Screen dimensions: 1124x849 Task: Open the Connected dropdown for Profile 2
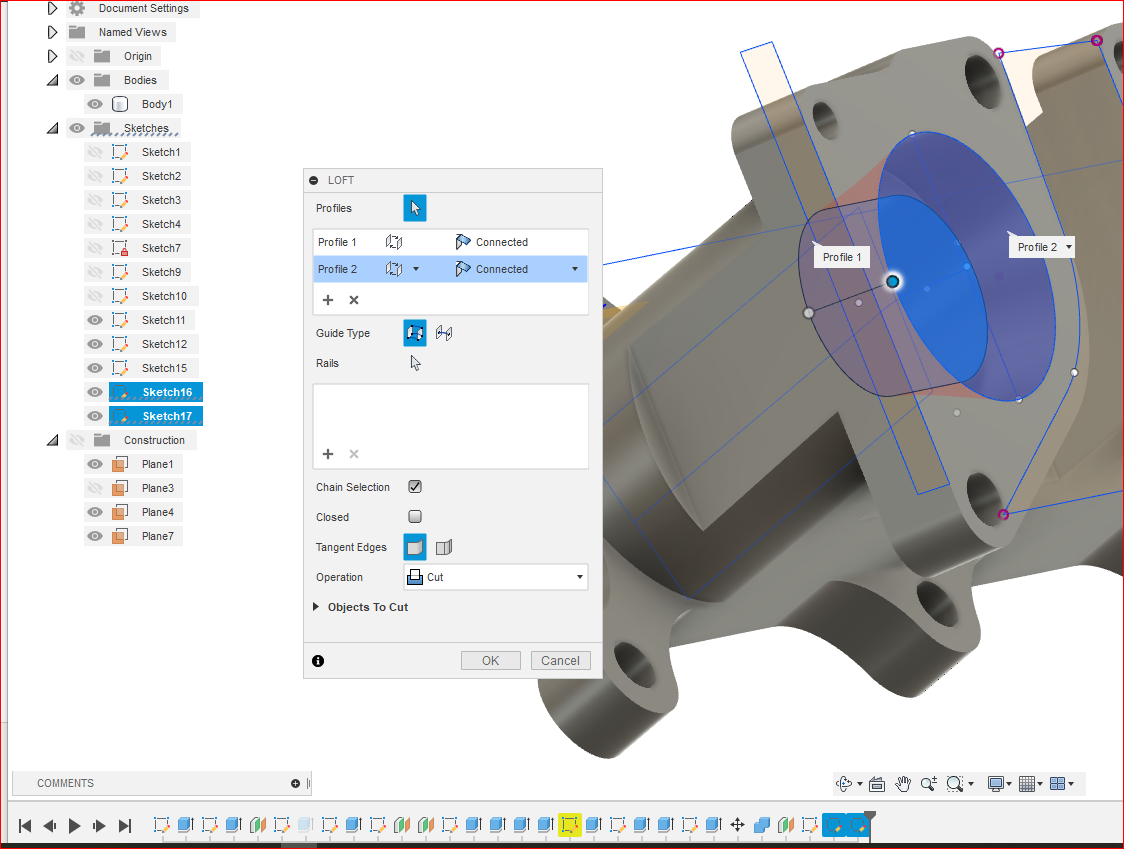tap(576, 269)
